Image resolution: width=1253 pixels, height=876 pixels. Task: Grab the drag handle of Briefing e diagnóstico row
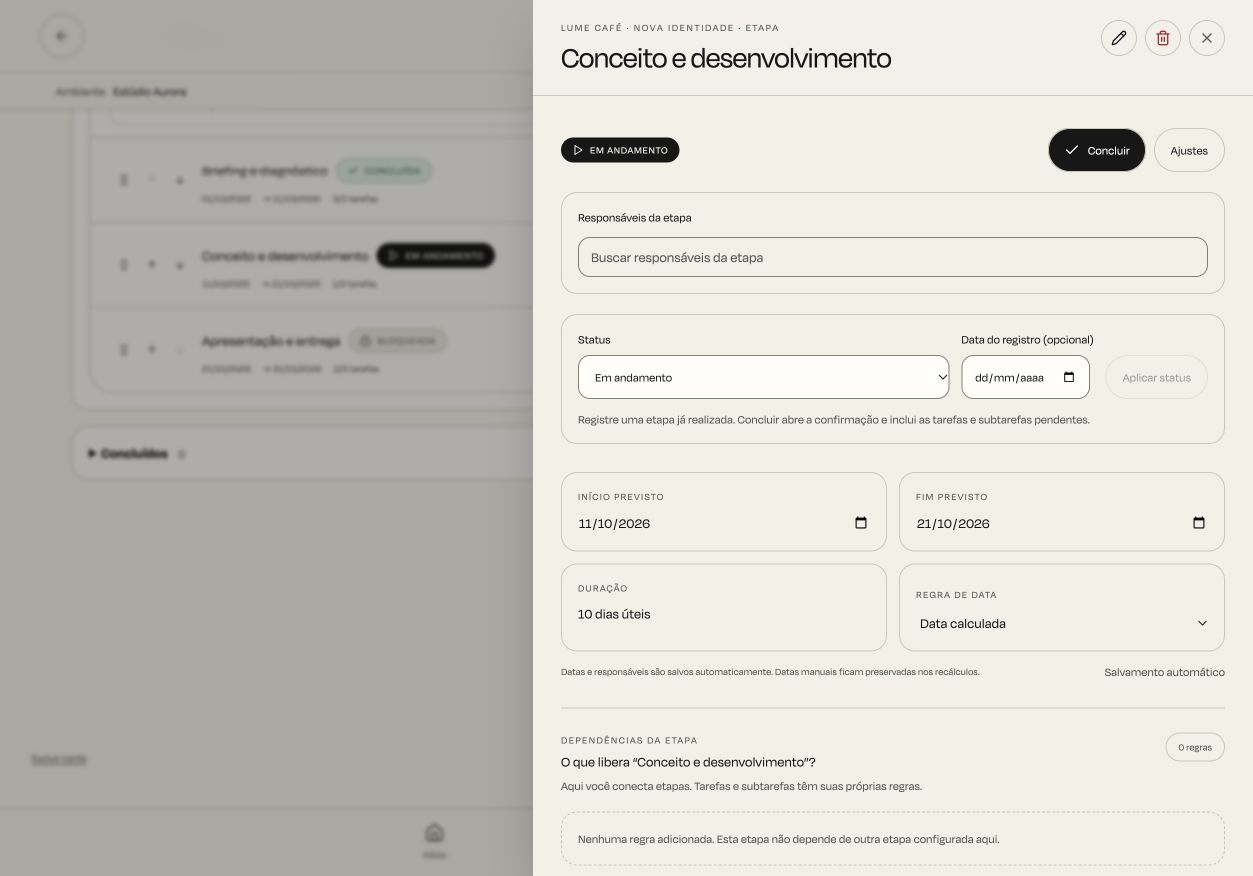click(x=124, y=180)
